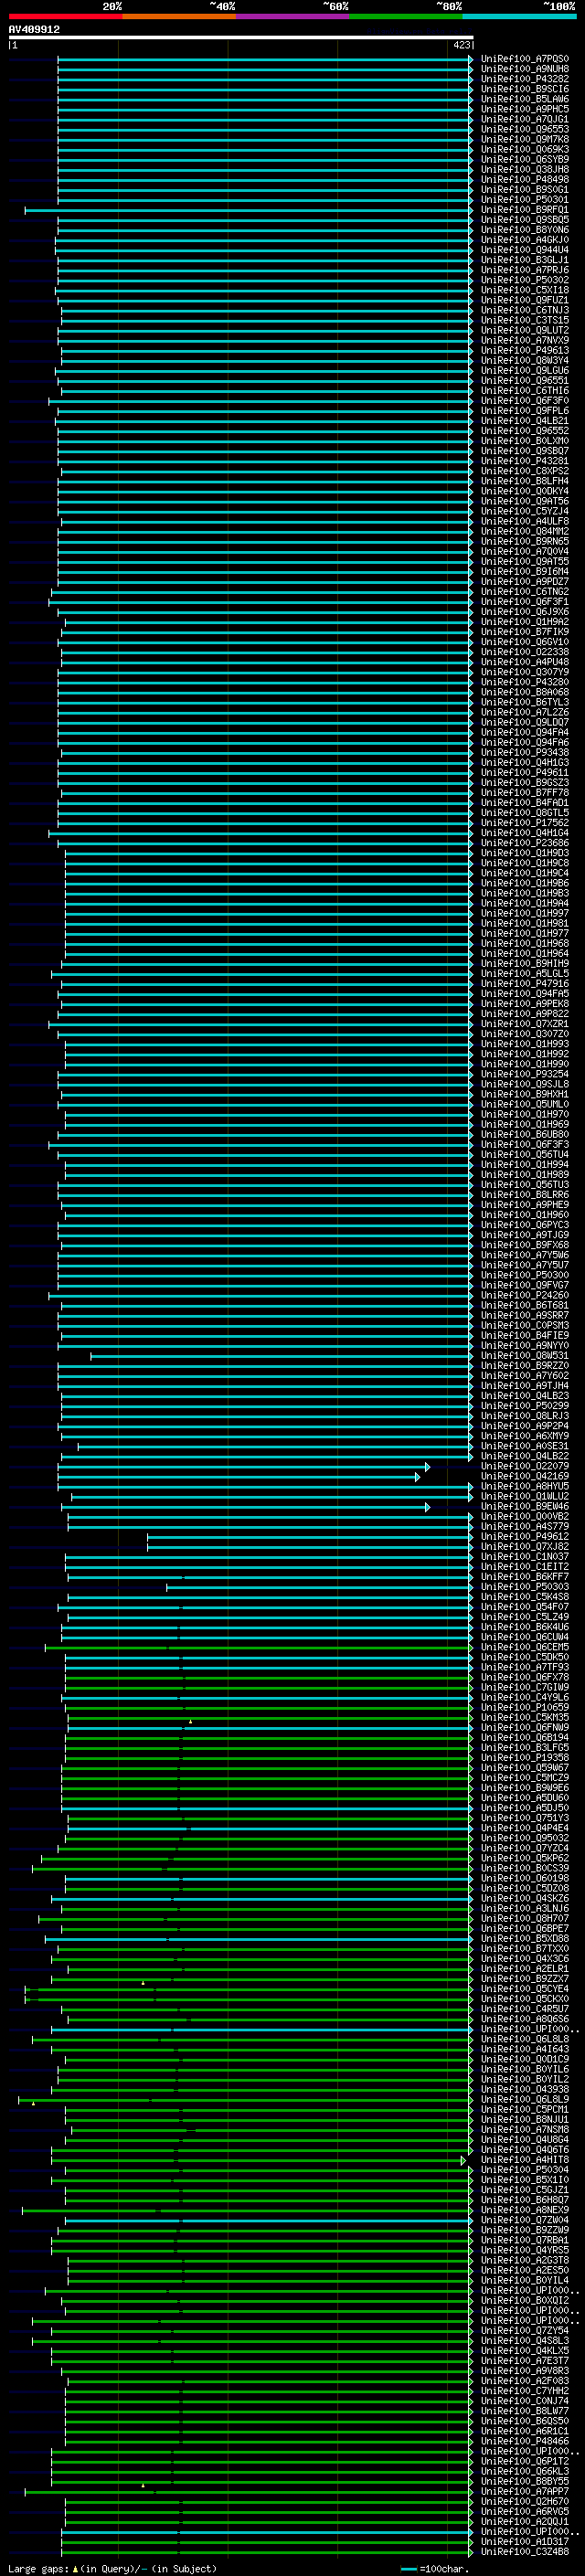Select hit label UniRef100_Q6CEM5
This screenshot has height=2576, width=585.
coord(525,1648)
